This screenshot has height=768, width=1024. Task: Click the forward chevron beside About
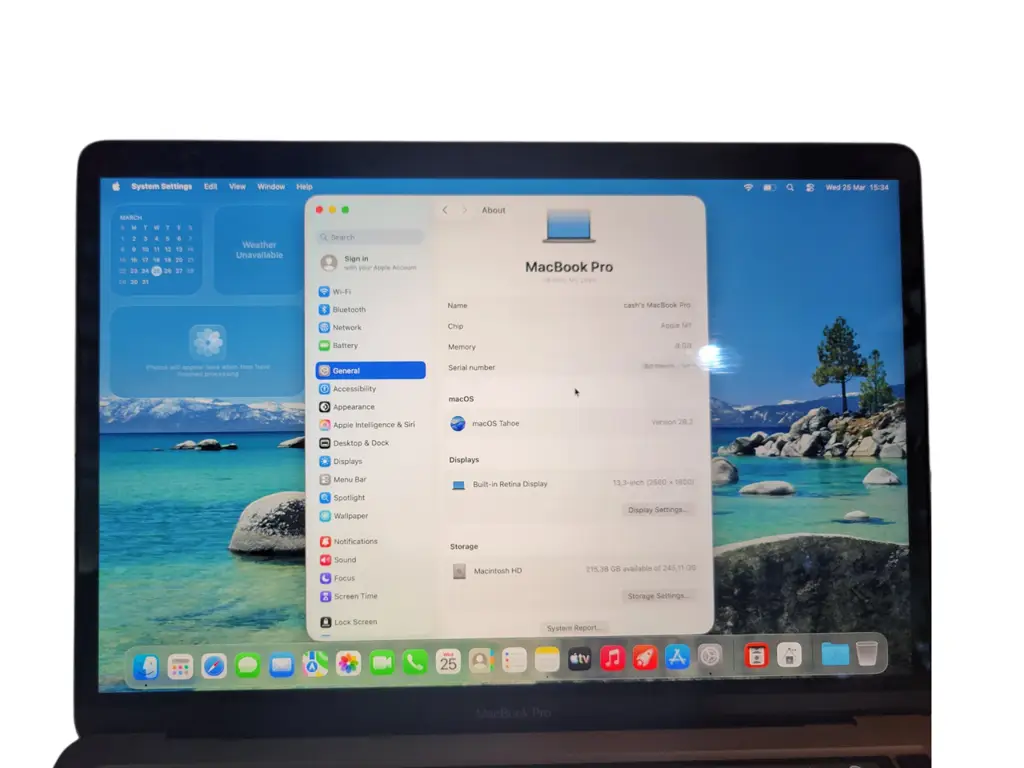click(465, 210)
